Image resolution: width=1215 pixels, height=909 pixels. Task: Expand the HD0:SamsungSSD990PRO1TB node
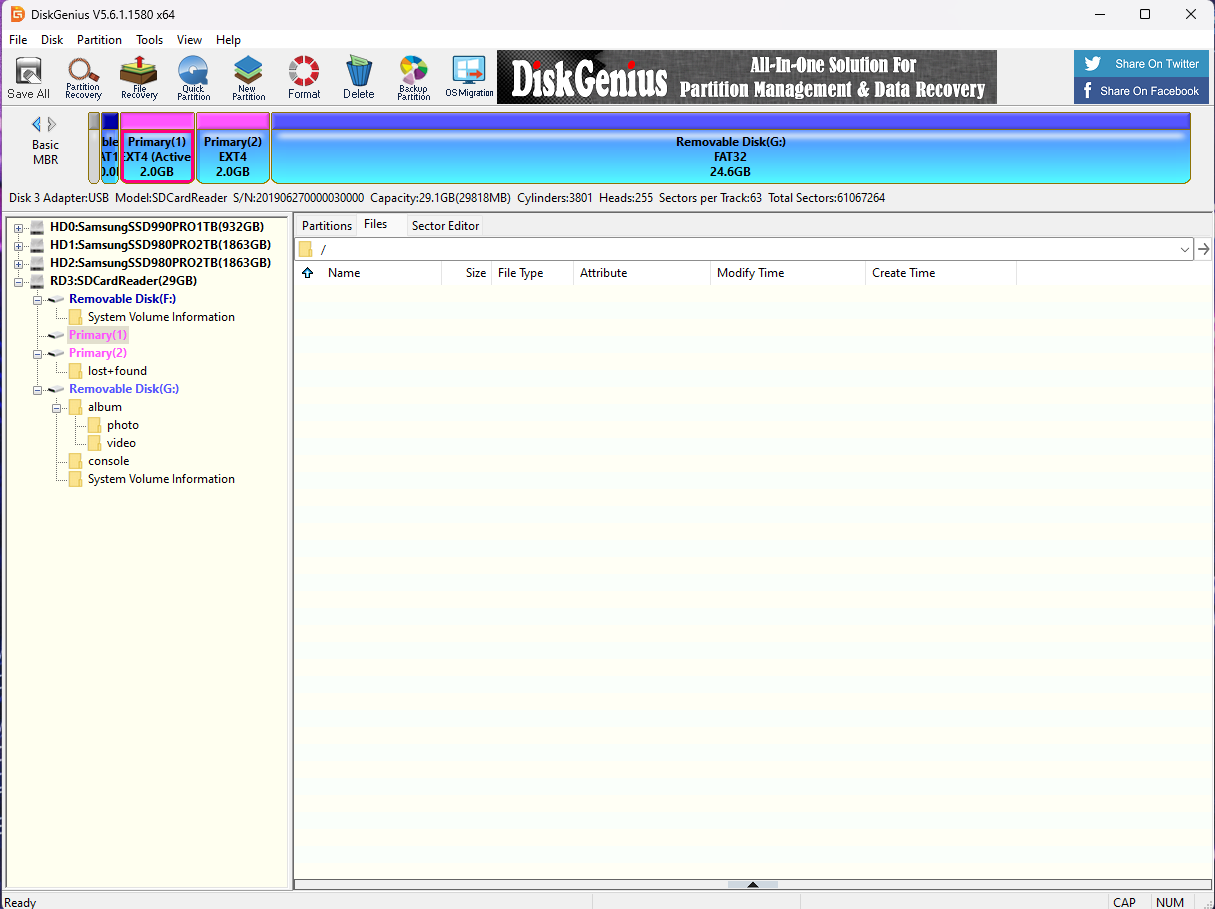(x=18, y=226)
